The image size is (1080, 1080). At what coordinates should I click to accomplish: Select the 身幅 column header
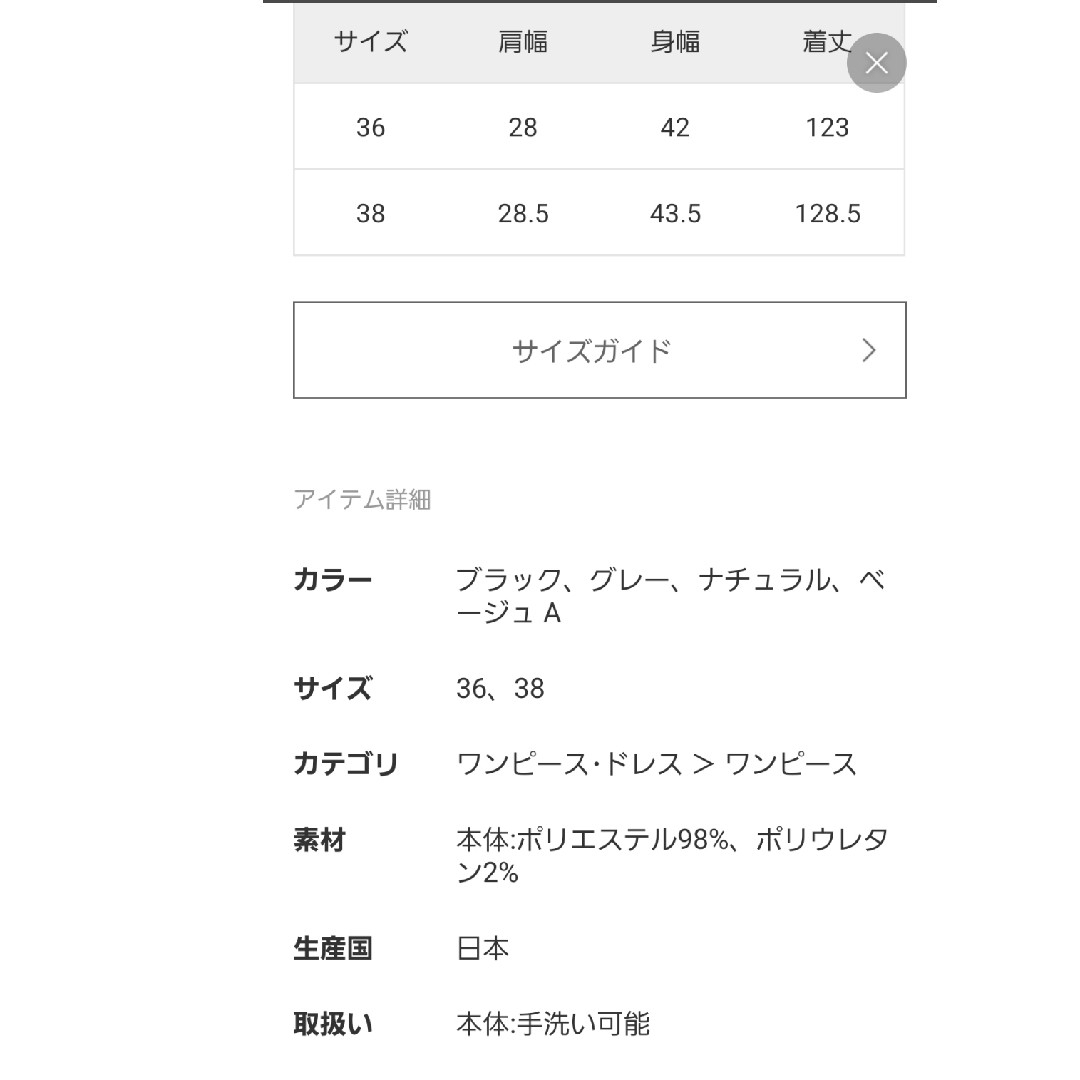(675, 42)
